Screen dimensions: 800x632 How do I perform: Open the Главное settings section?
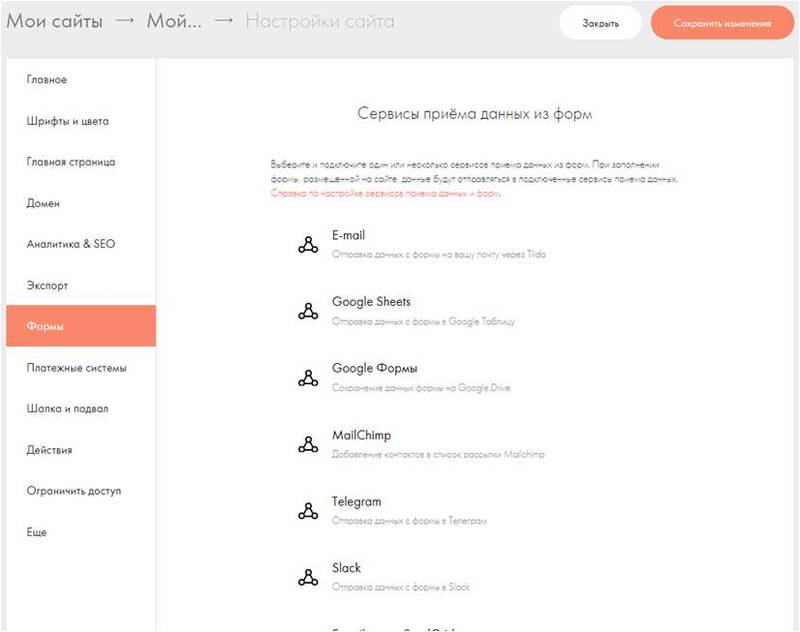(x=47, y=80)
